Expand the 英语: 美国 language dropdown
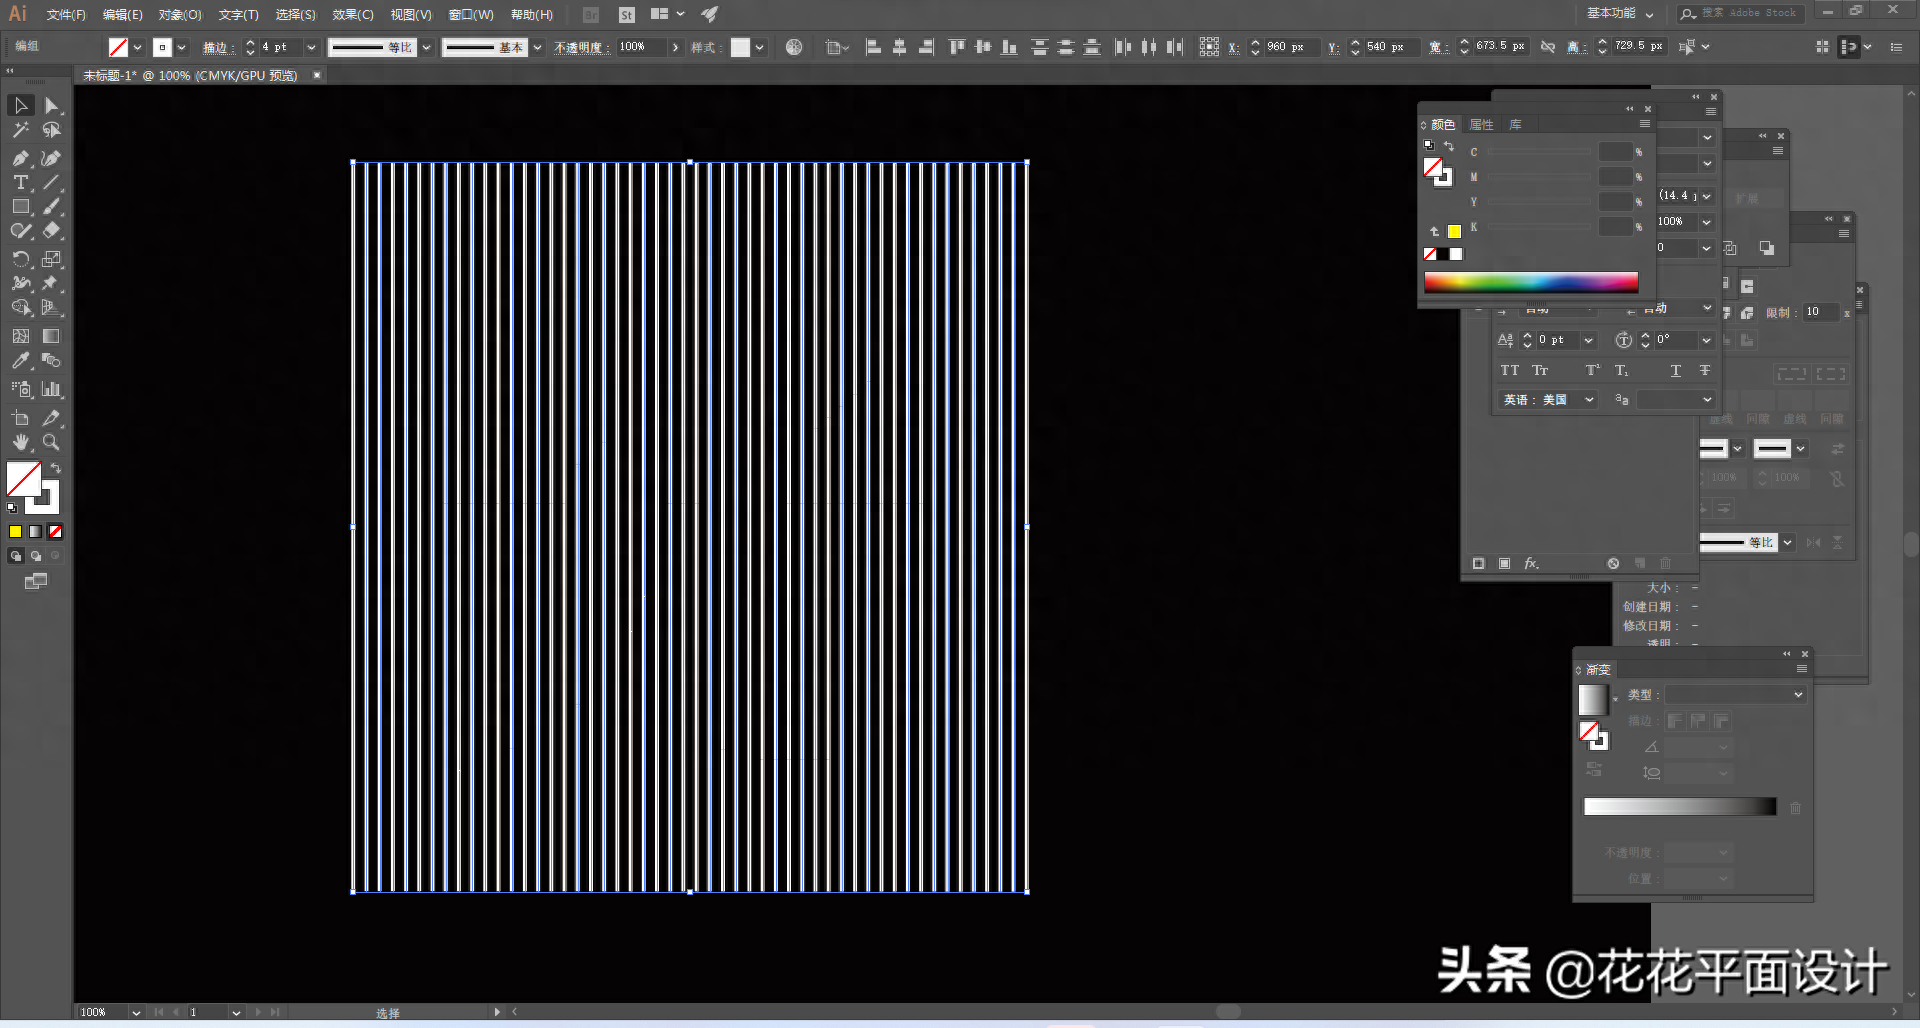This screenshot has height=1028, width=1920. click(1589, 400)
